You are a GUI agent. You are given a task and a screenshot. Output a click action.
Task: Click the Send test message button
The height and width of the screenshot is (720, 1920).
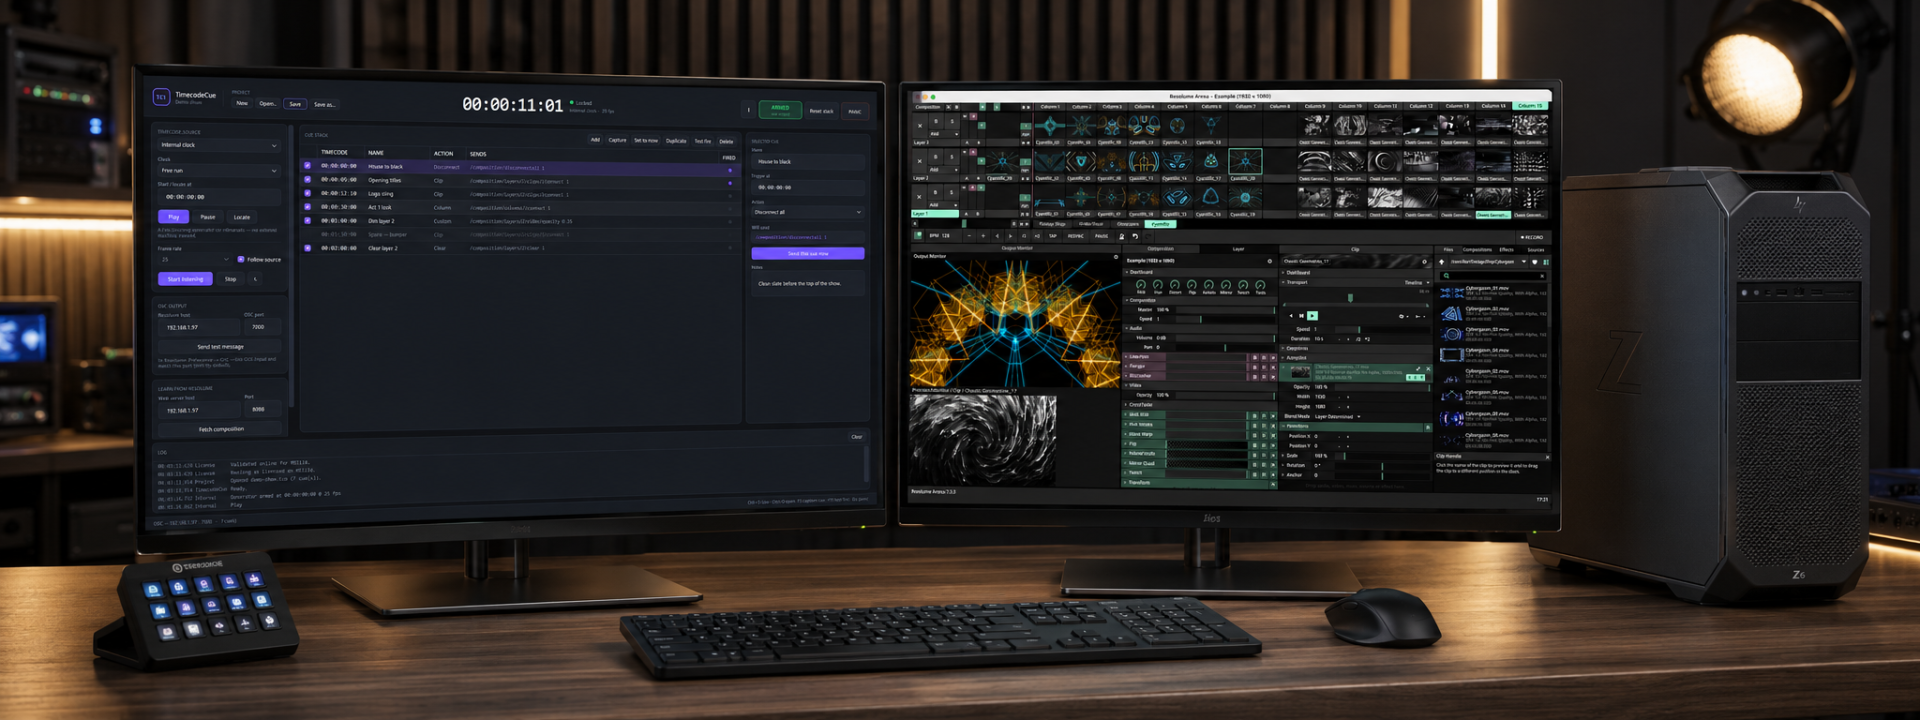(220, 347)
